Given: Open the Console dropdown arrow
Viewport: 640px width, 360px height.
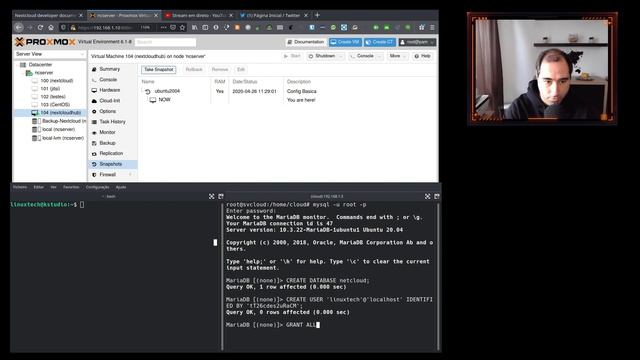Looking at the screenshot, I should 380,56.
